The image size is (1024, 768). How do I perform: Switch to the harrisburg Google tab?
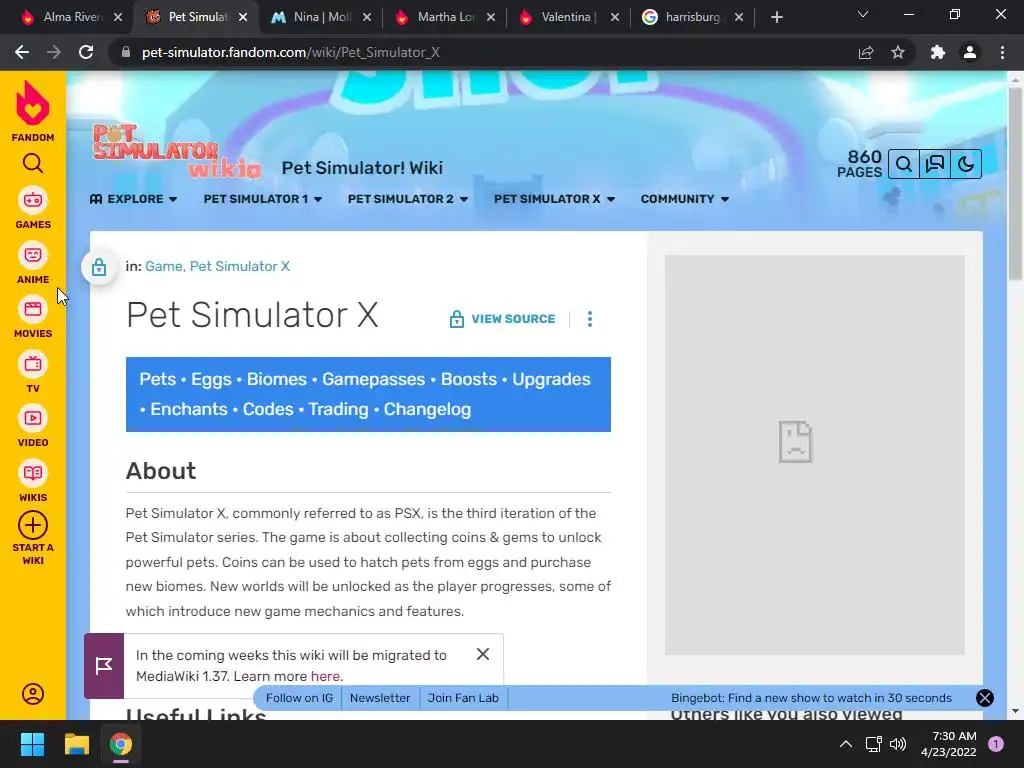[x=692, y=17]
